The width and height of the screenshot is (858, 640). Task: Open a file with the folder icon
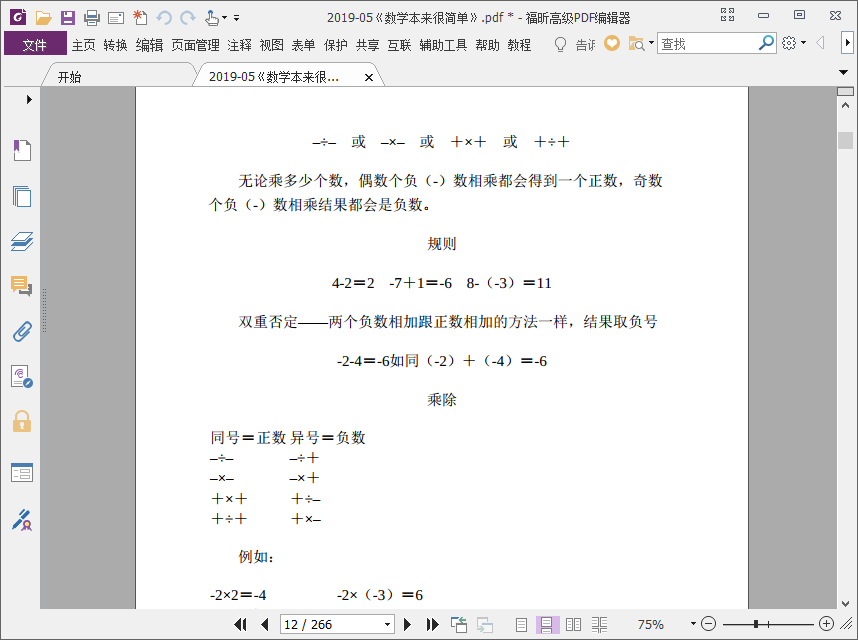point(43,18)
